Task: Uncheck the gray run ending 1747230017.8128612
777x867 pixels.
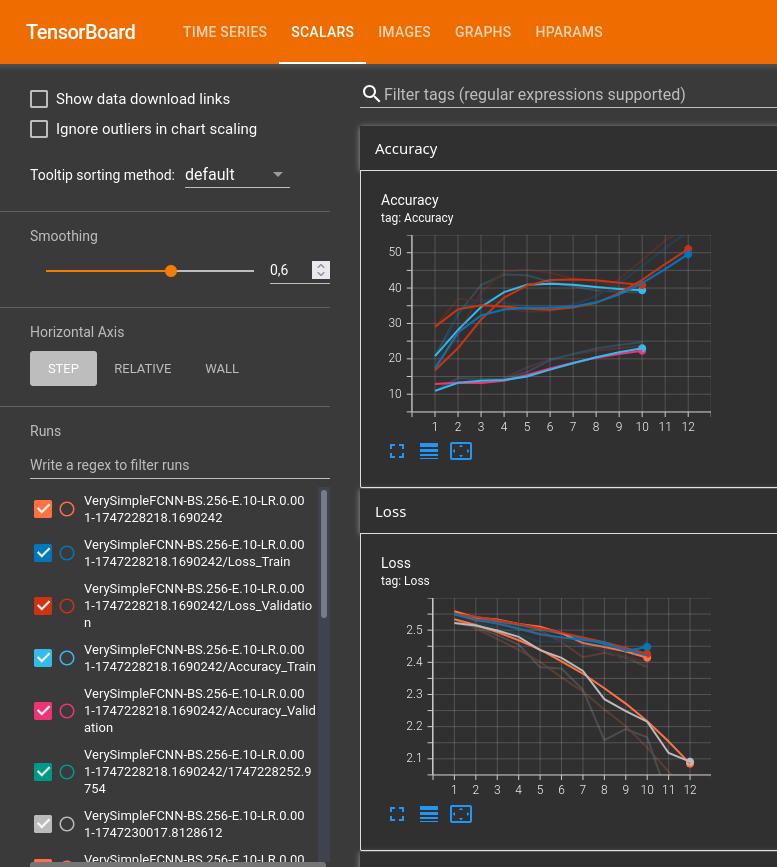Action: pyautogui.click(x=43, y=824)
